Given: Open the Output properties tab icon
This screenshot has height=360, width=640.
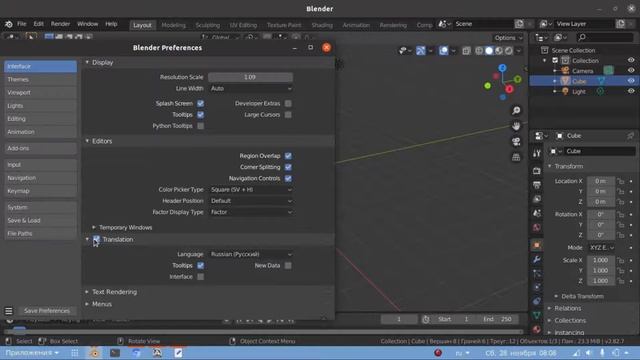Looking at the screenshot, I should pos(537,185).
